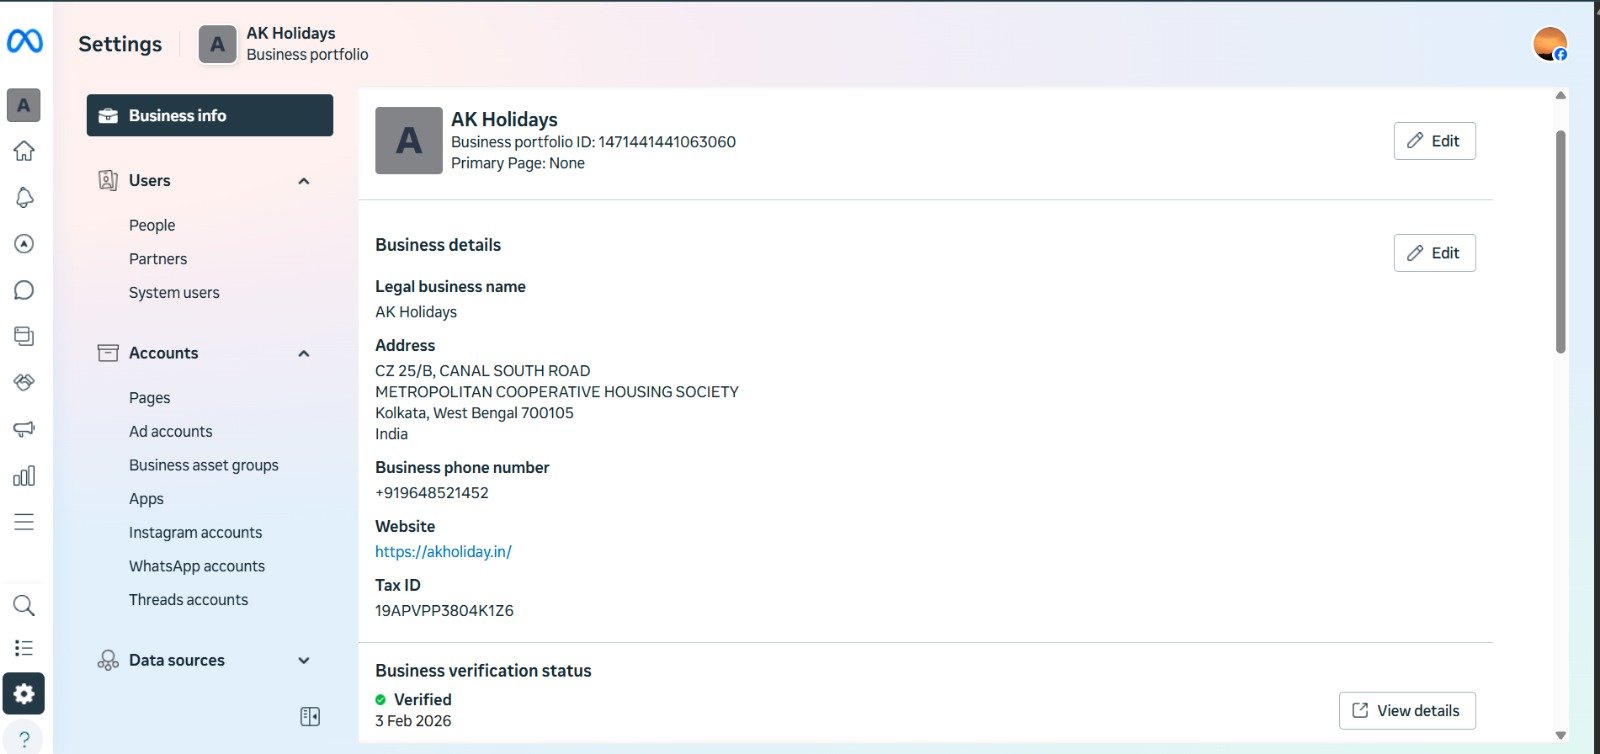The width and height of the screenshot is (1600, 754).
Task: Collapse the Accounts section chevron
Action: tap(304, 354)
